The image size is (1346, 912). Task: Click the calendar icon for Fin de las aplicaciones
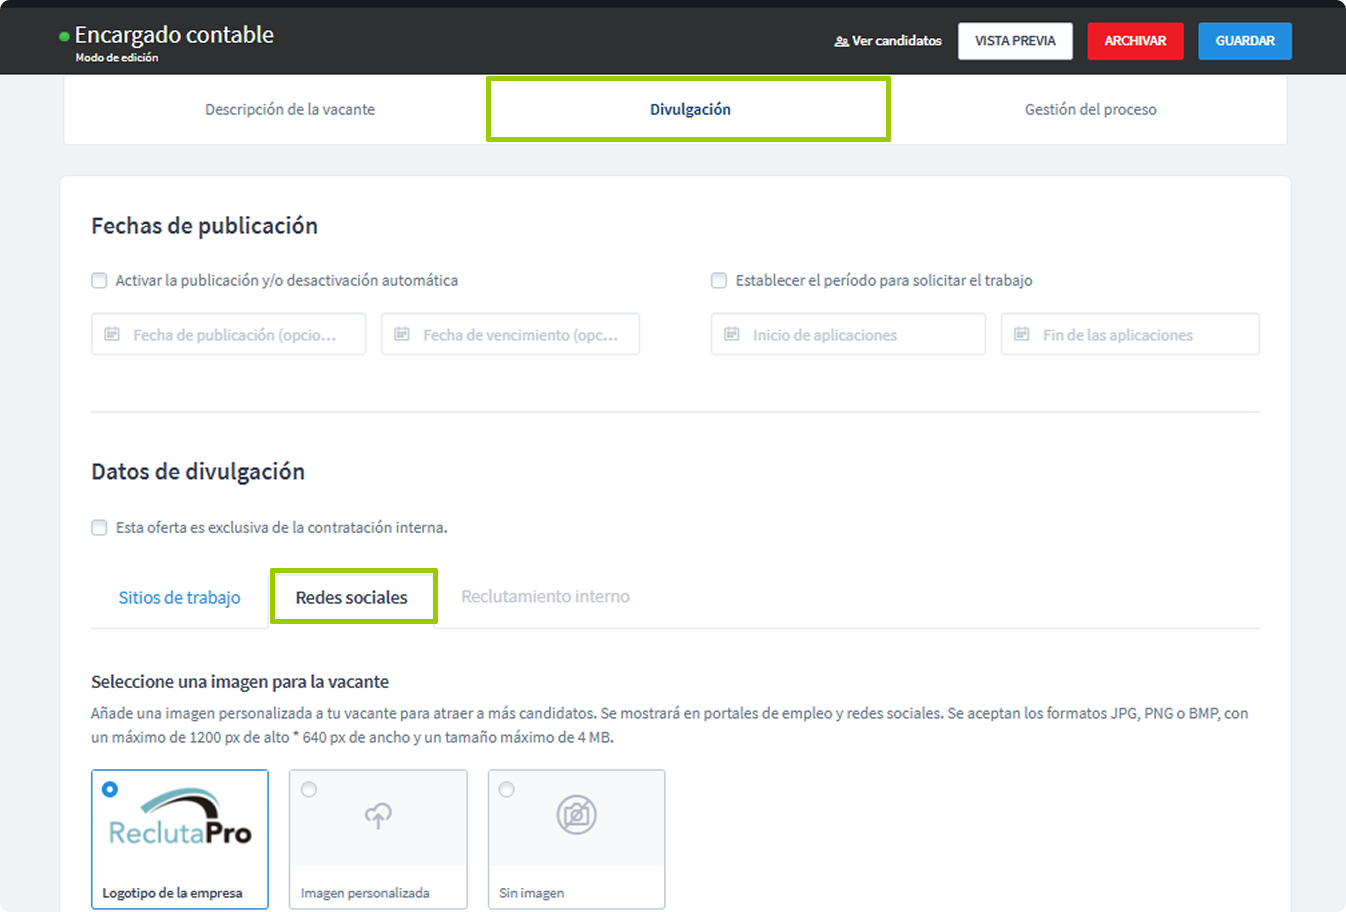(x=1019, y=334)
